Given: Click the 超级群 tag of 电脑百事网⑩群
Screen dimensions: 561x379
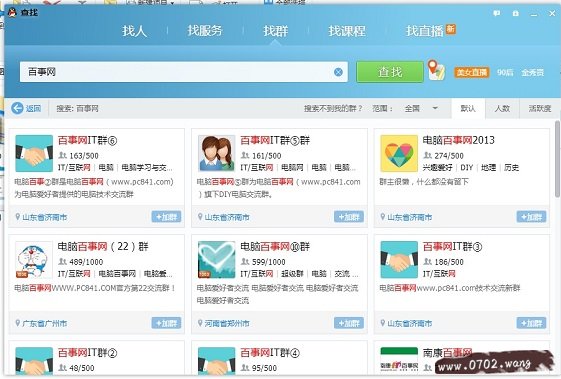Looking at the screenshot, I should [292, 274].
